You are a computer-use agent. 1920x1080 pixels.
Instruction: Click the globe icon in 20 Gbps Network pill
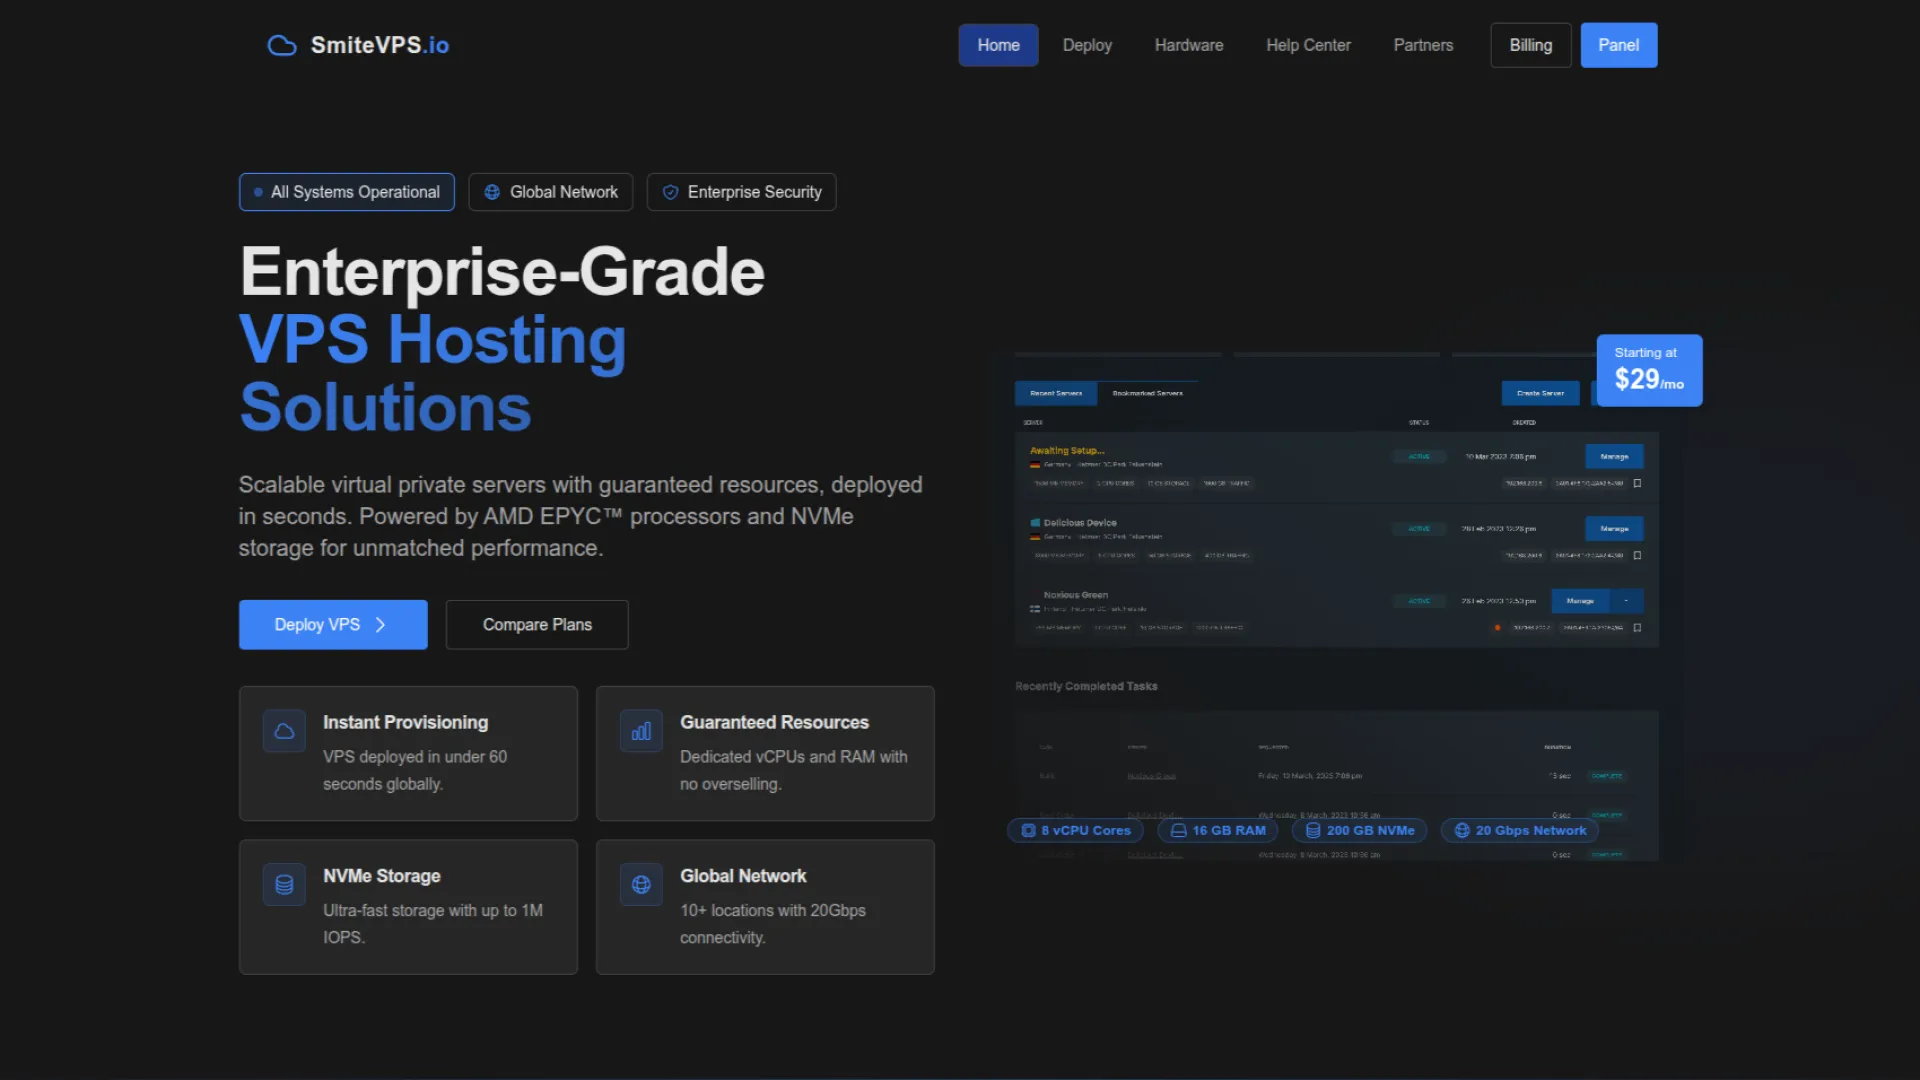tap(1462, 831)
